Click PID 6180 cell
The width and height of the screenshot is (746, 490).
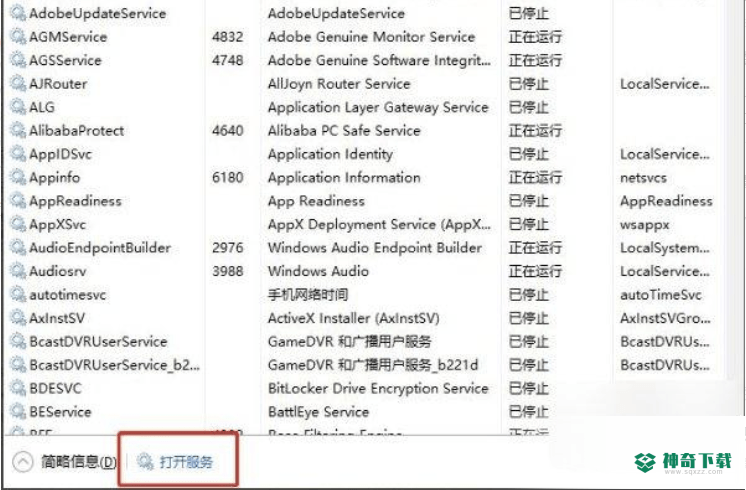pyautogui.click(x=227, y=177)
